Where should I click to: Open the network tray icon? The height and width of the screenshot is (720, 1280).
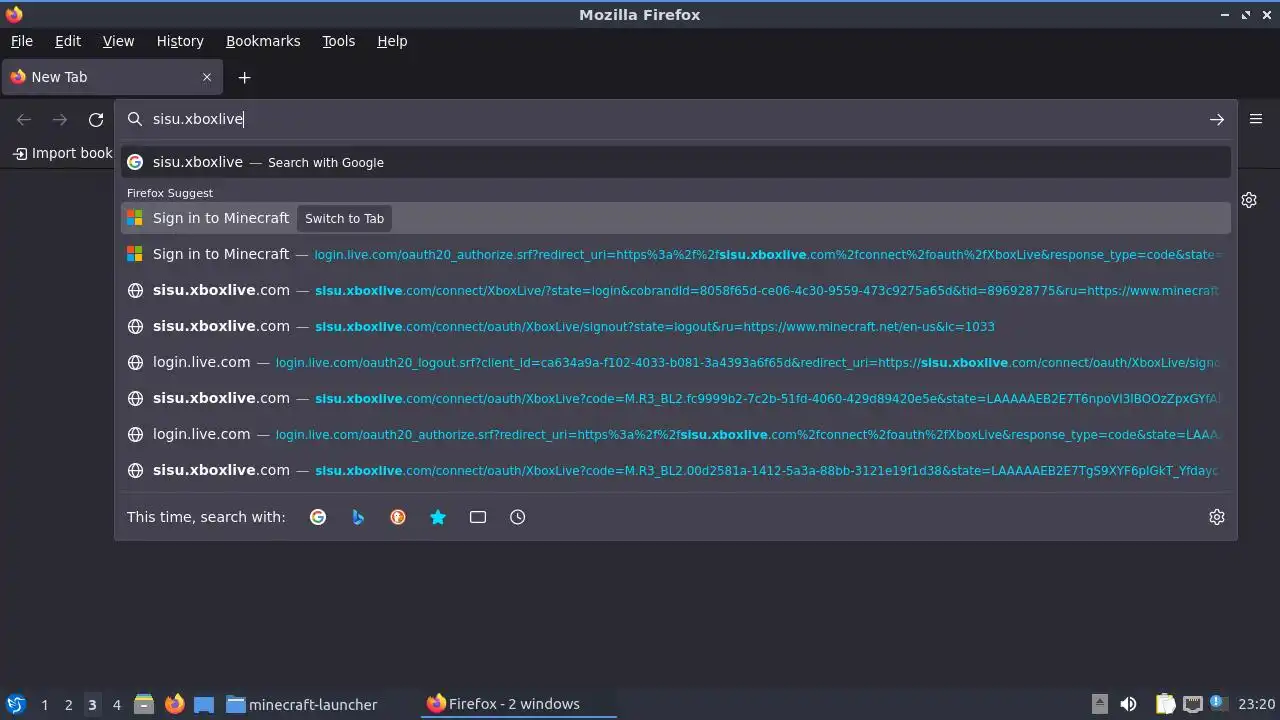pos(1192,704)
